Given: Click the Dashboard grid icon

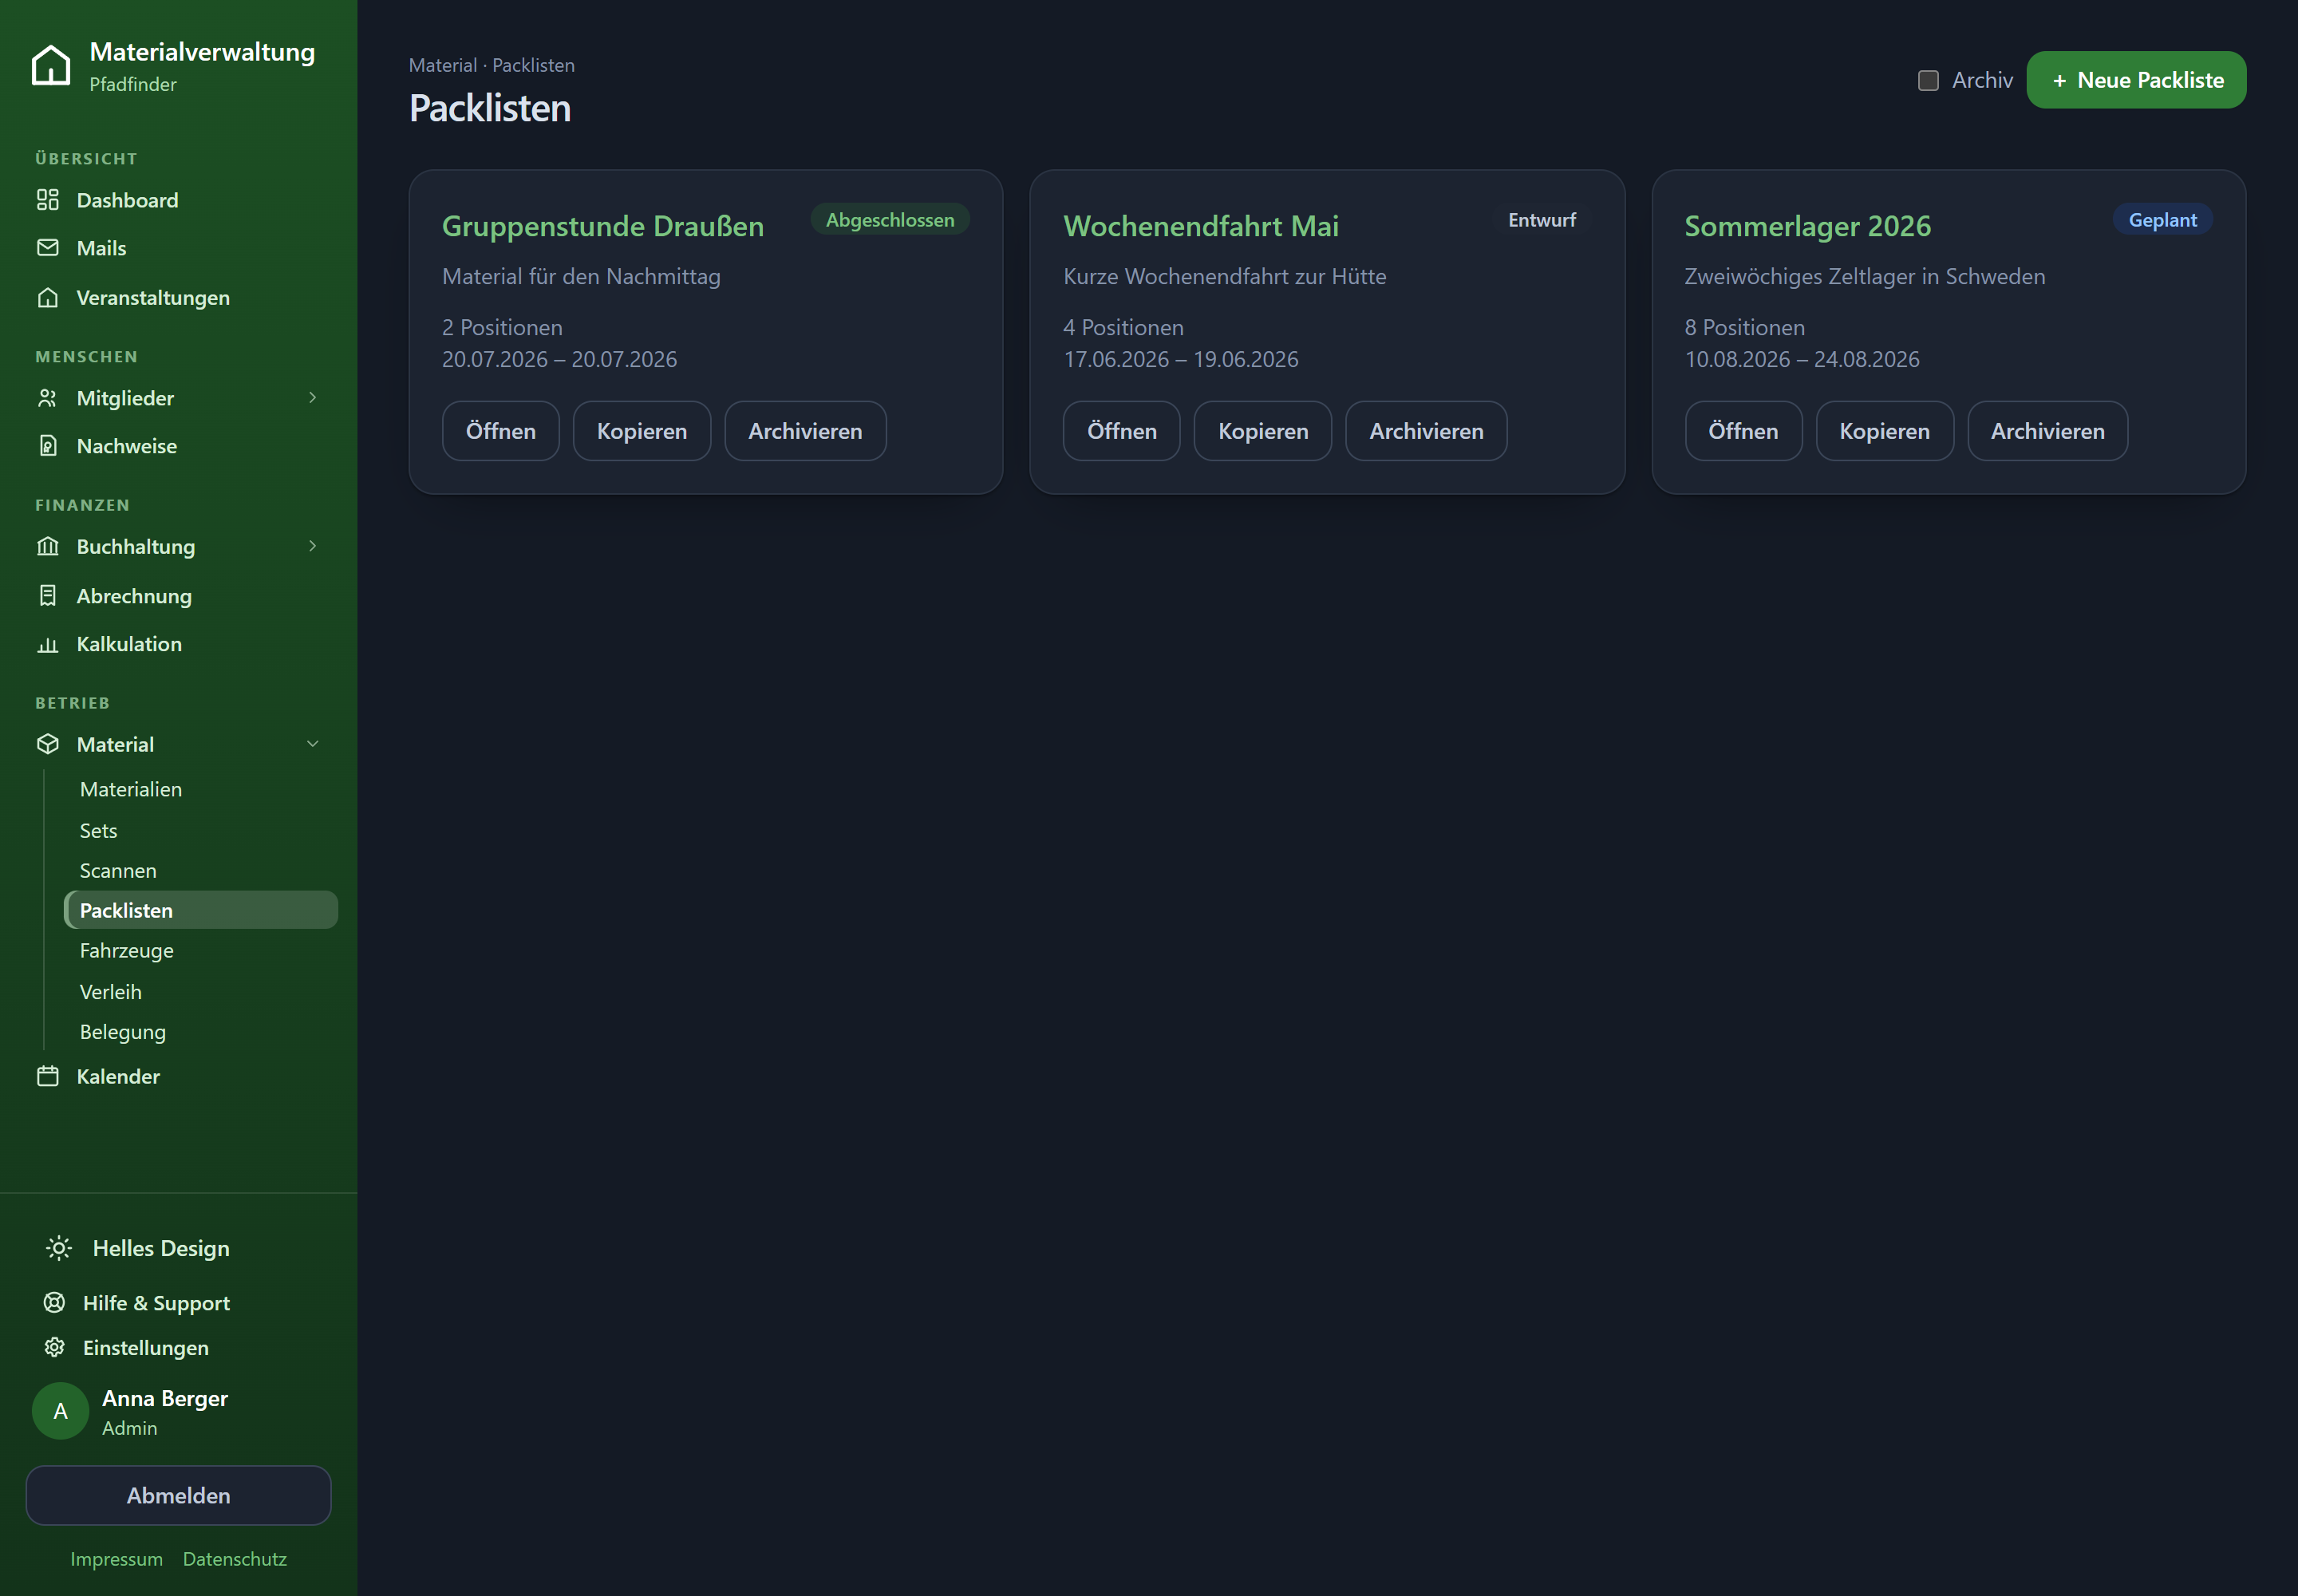Looking at the screenshot, I should click(x=47, y=200).
